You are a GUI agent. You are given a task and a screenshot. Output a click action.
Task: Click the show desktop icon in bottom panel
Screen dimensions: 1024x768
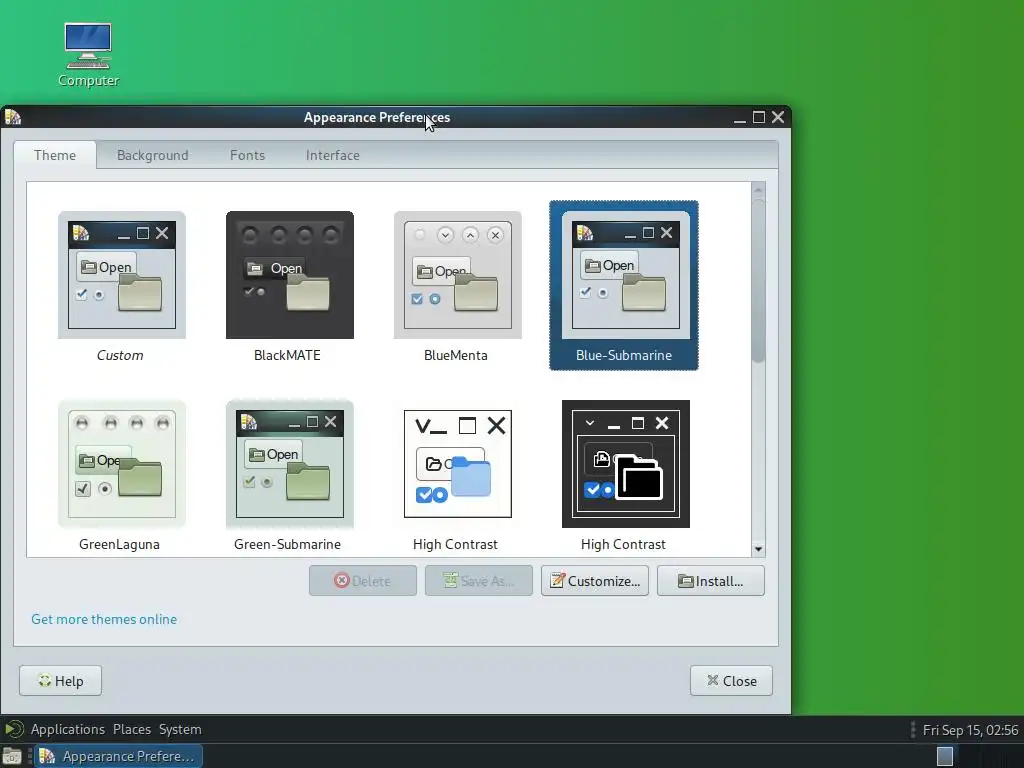pos(12,756)
